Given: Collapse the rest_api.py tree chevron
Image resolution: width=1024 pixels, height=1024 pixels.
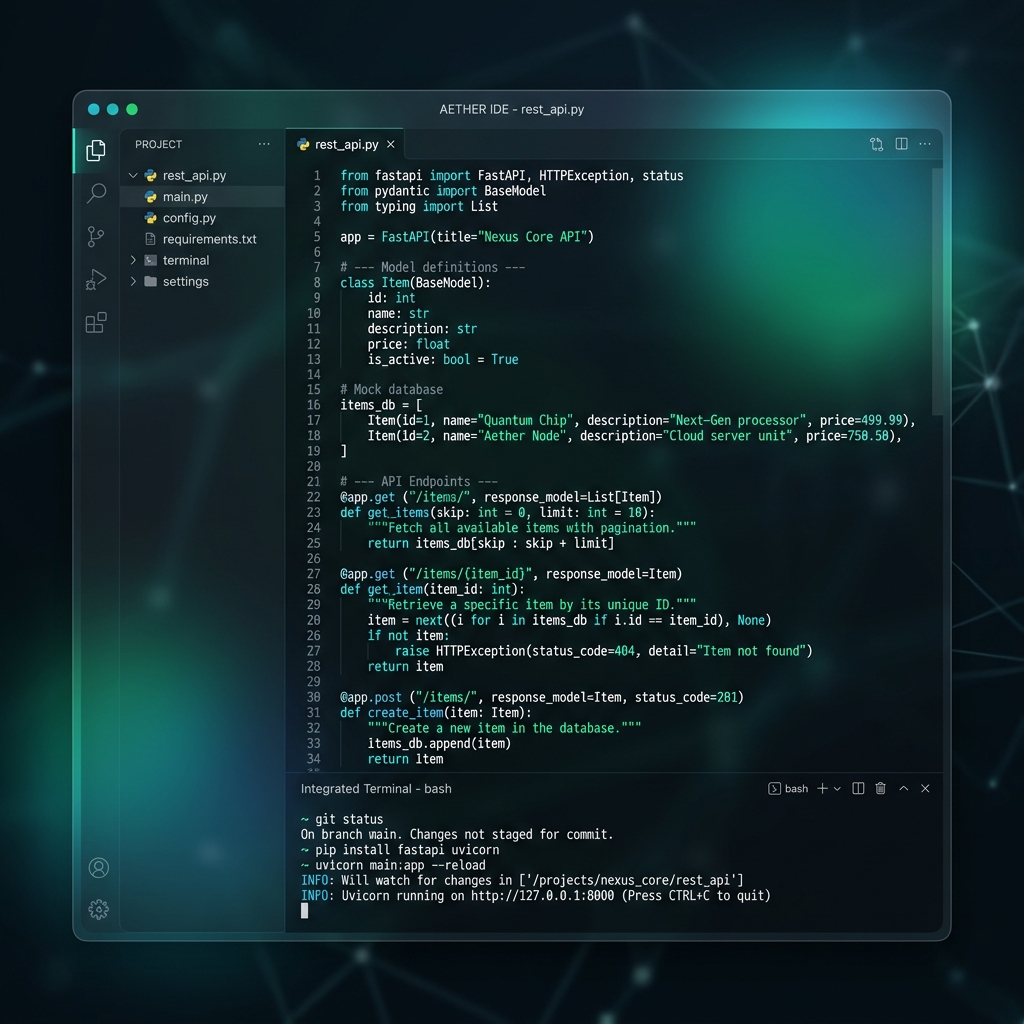Looking at the screenshot, I should (x=133, y=175).
